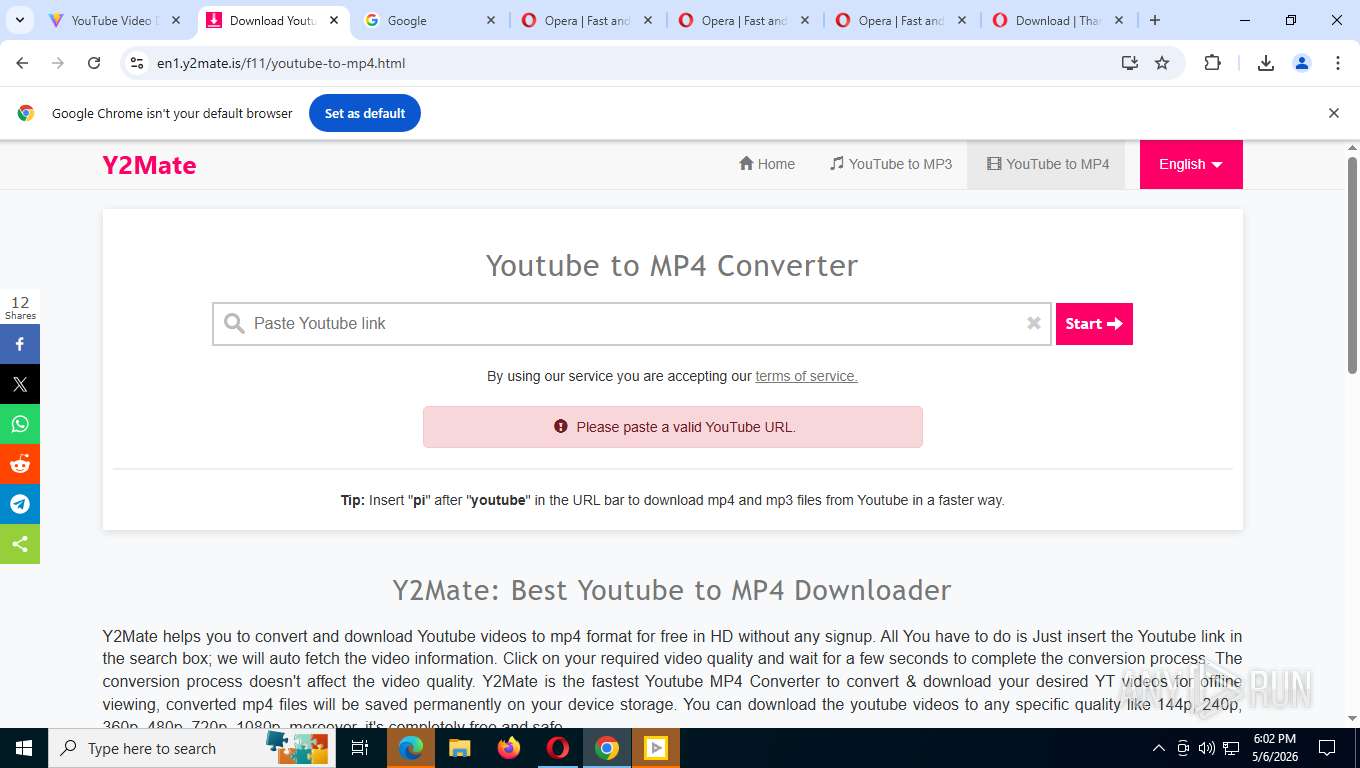Expand the English language dropdown
The image size is (1360, 768).
pos(1191,164)
